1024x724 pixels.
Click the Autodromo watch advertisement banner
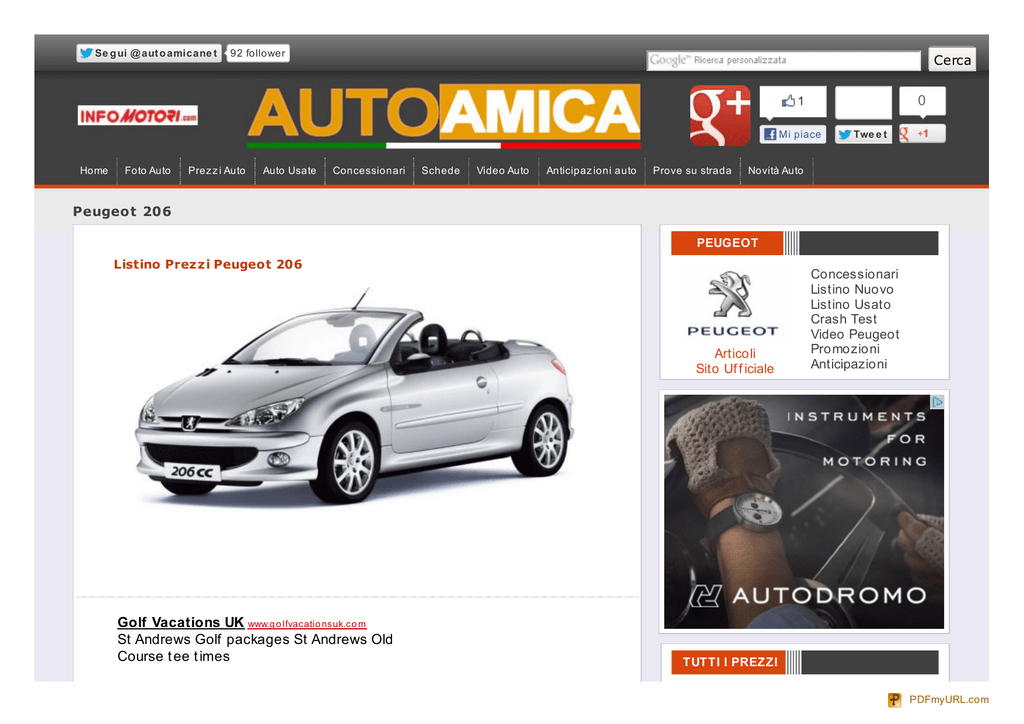804,512
